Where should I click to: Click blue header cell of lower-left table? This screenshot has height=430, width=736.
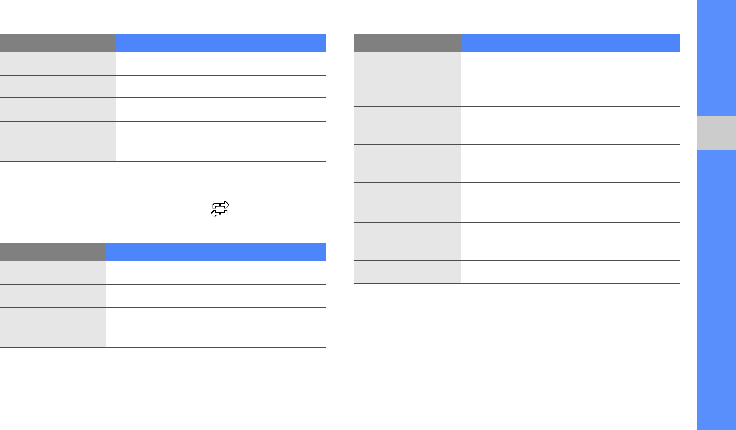[215, 252]
